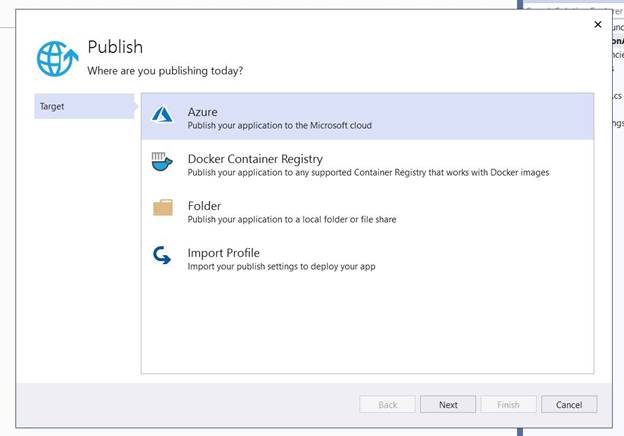Screen dimensions: 624x436
Task: Click the Import Profile arrow icon
Action: [162, 255]
